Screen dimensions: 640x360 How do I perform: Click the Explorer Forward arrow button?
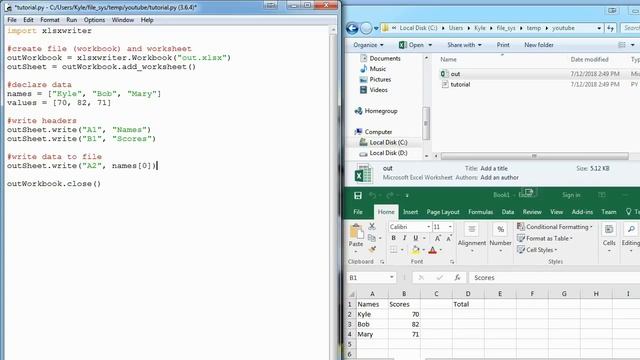(x=367, y=28)
